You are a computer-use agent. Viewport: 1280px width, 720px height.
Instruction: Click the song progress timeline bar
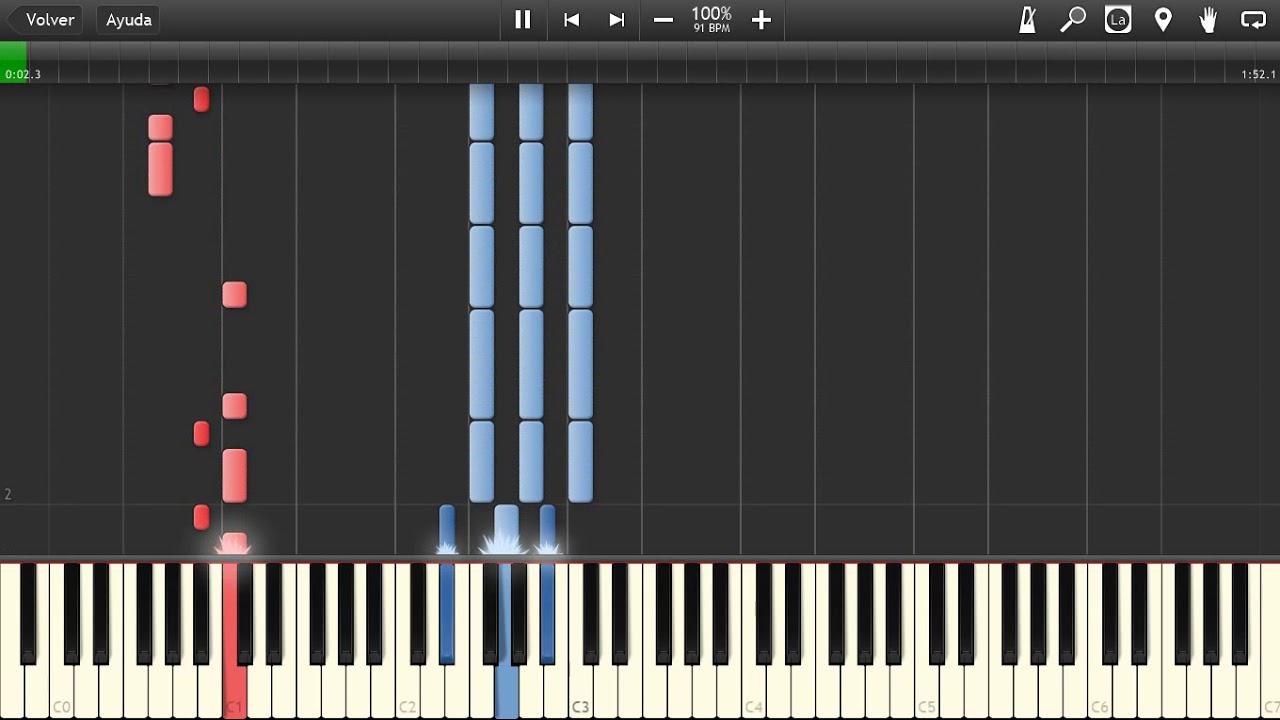click(x=640, y=62)
